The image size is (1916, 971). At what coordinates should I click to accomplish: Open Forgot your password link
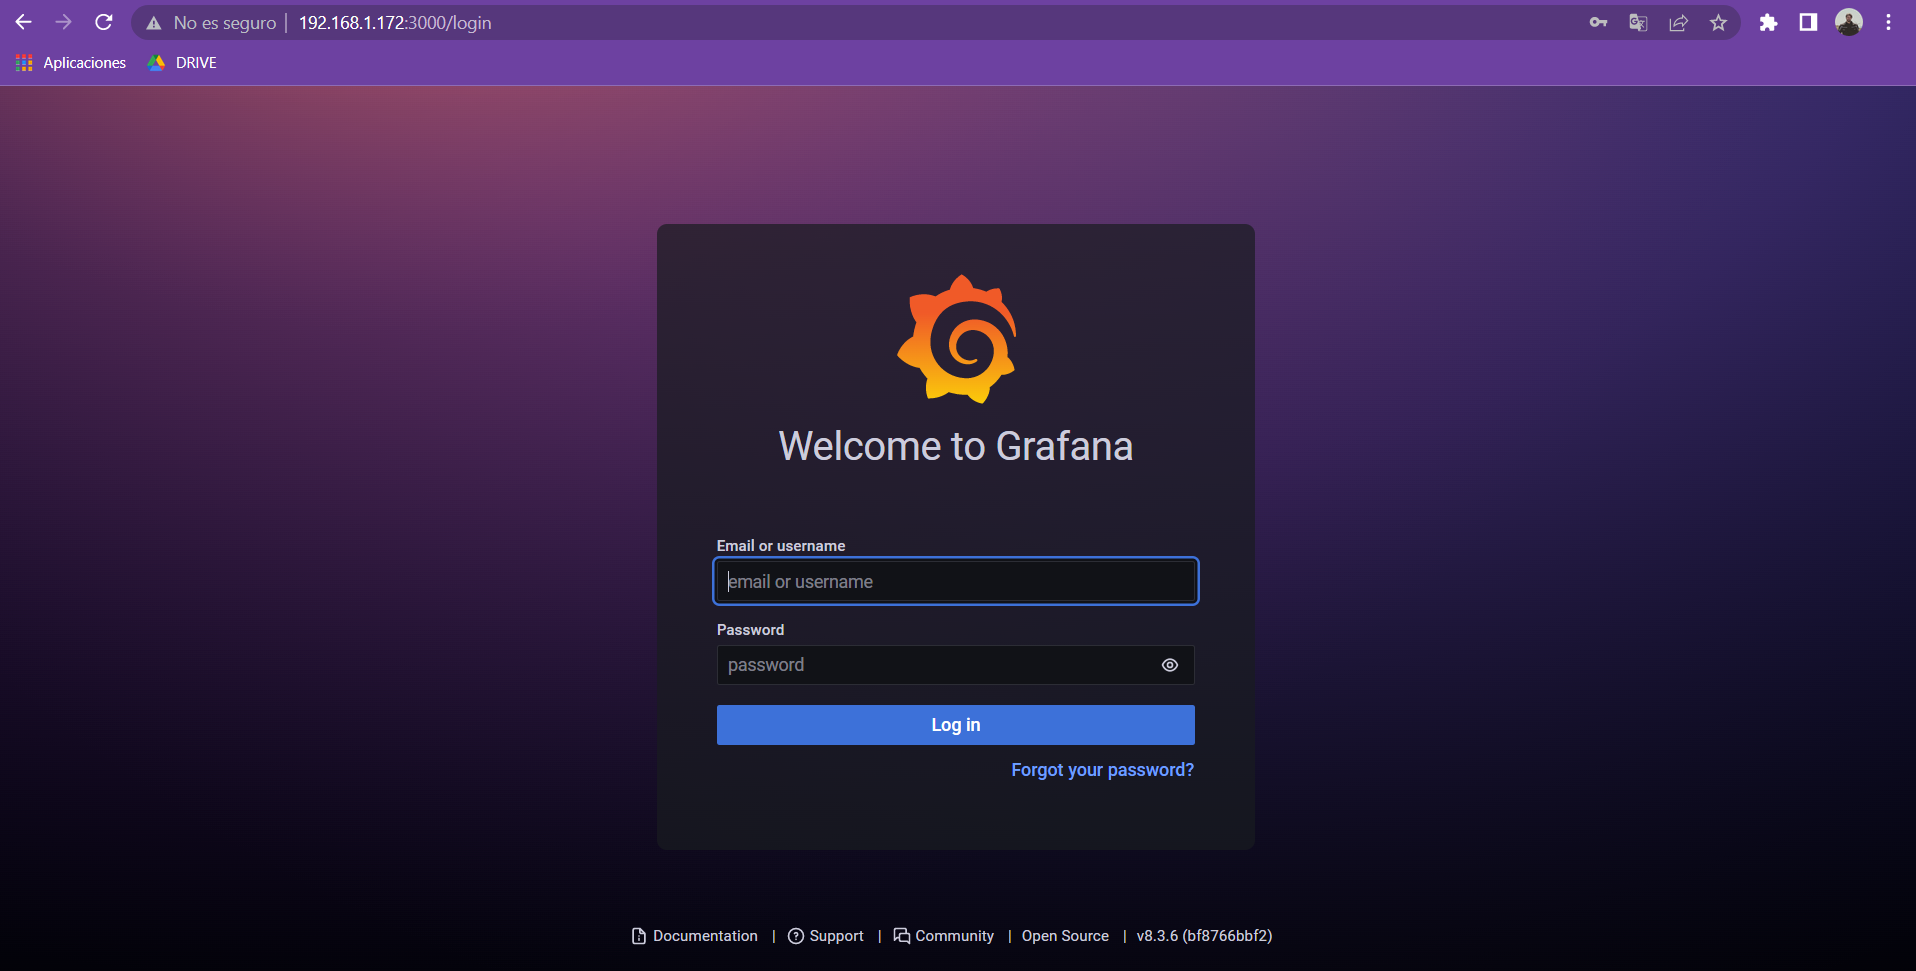(1102, 770)
